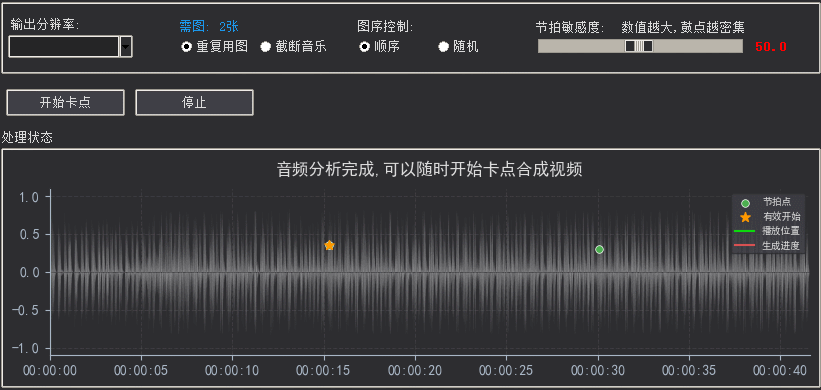Click the 音频分析完成 status title text
The height and width of the screenshot is (390, 821).
click(x=429, y=170)
